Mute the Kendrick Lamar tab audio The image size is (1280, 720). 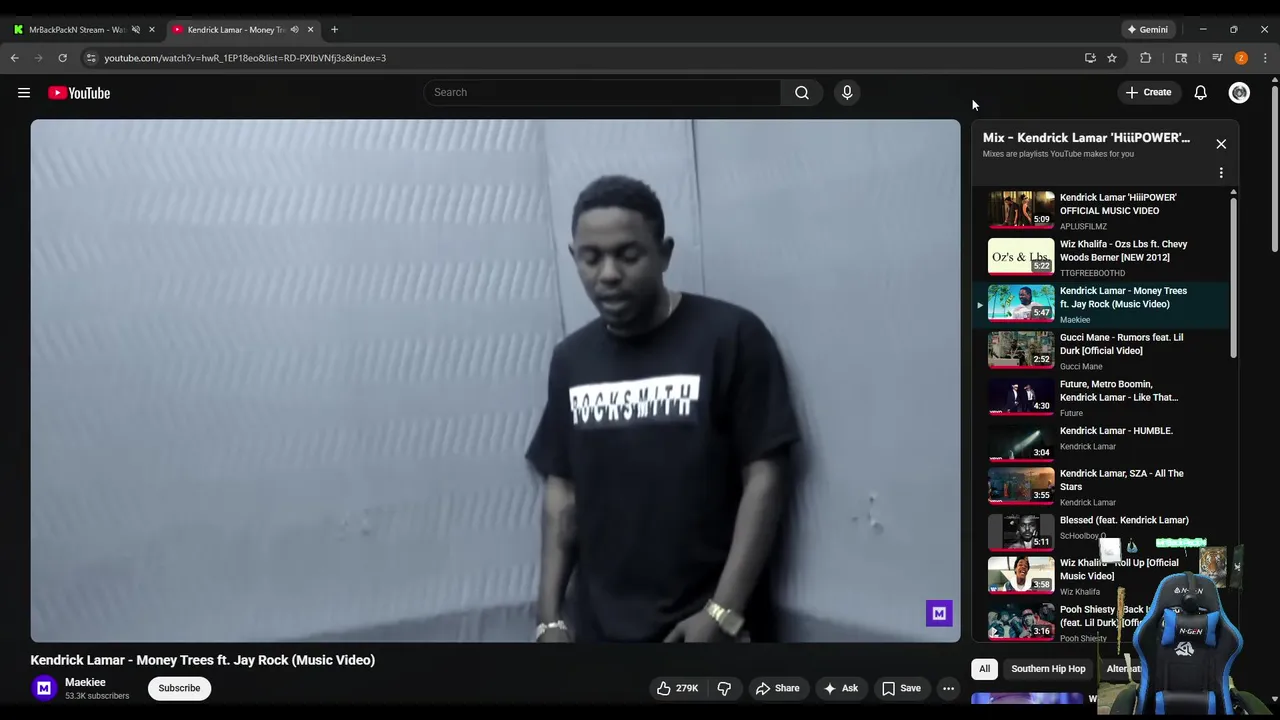click(x=294, y=29)
